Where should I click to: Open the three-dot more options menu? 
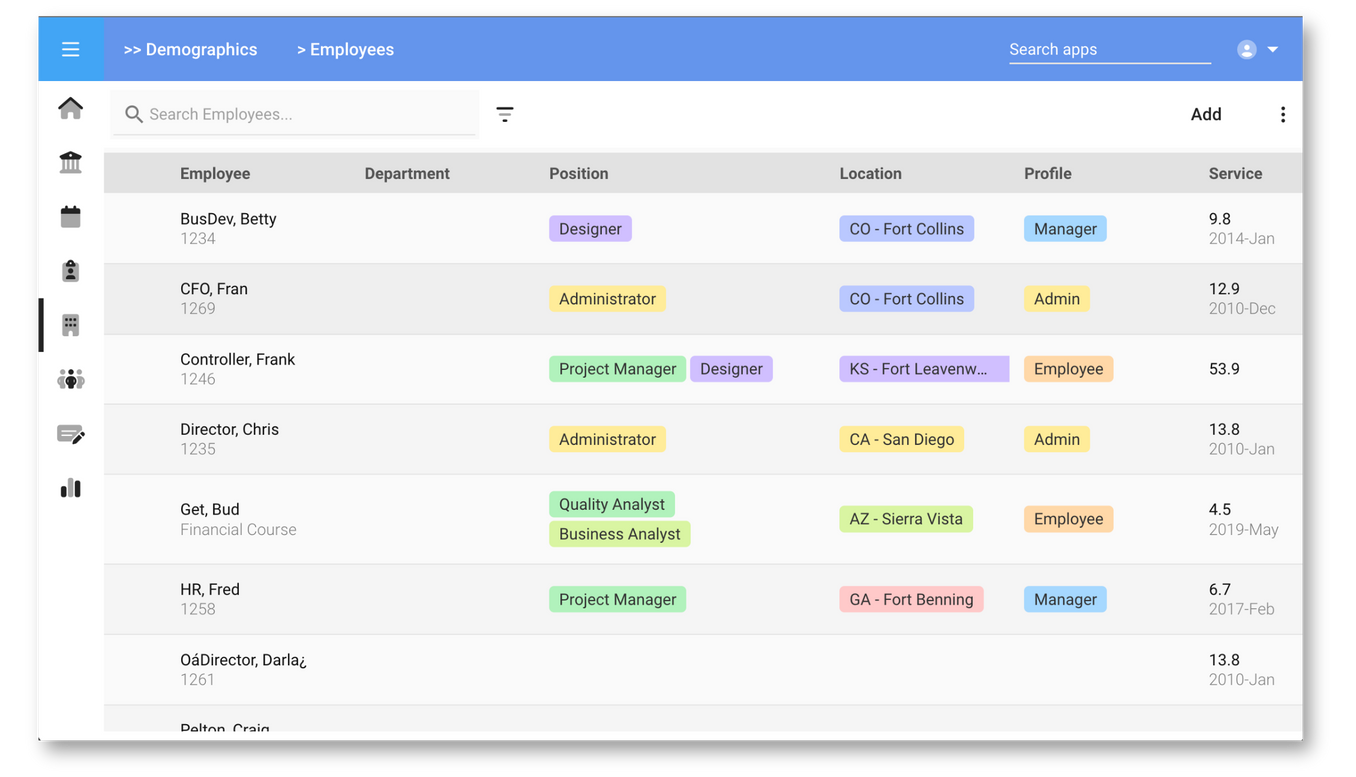point(1282,115)
